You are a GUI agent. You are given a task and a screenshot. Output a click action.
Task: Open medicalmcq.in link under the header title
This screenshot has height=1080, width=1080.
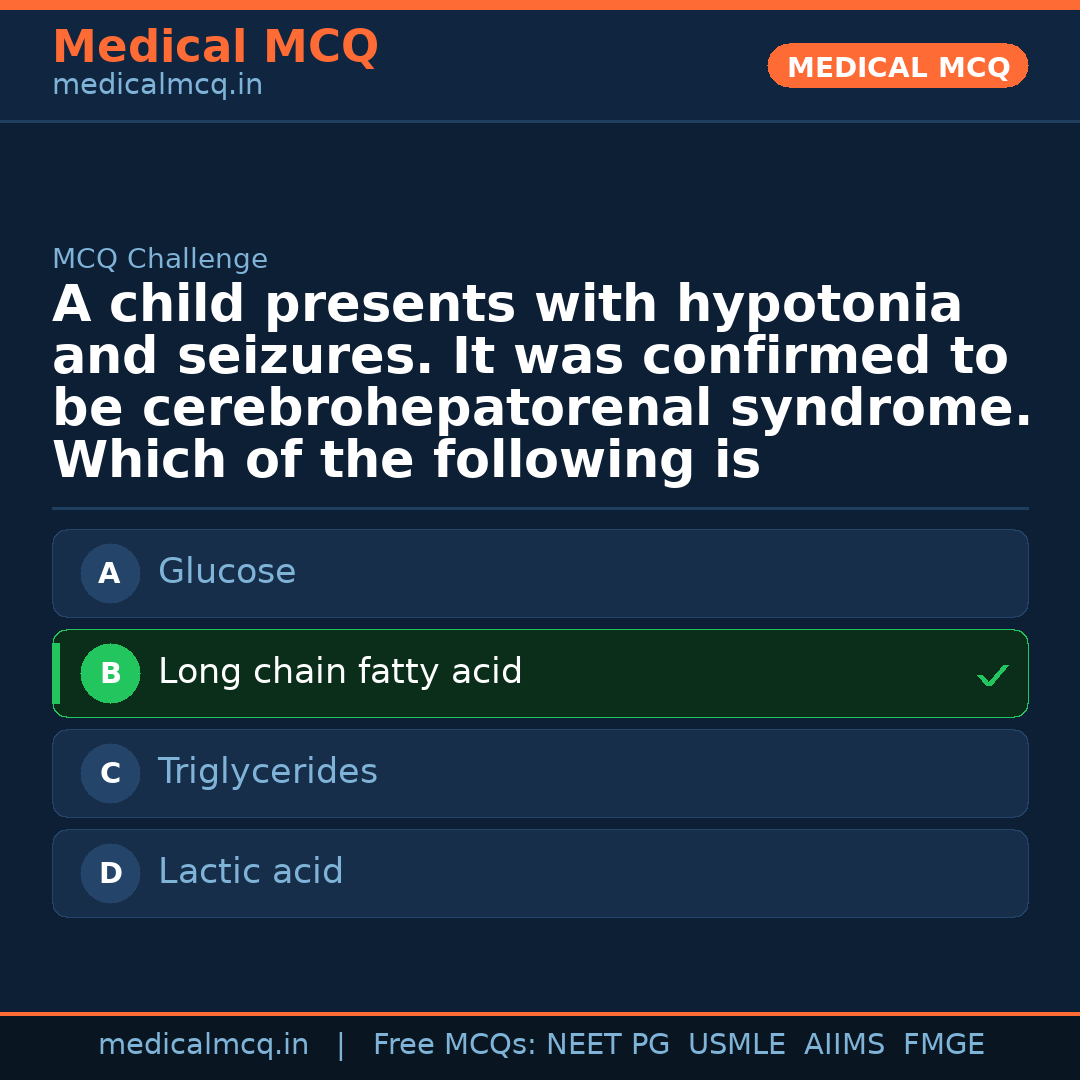pyautogui.click(x=157, y=86)
